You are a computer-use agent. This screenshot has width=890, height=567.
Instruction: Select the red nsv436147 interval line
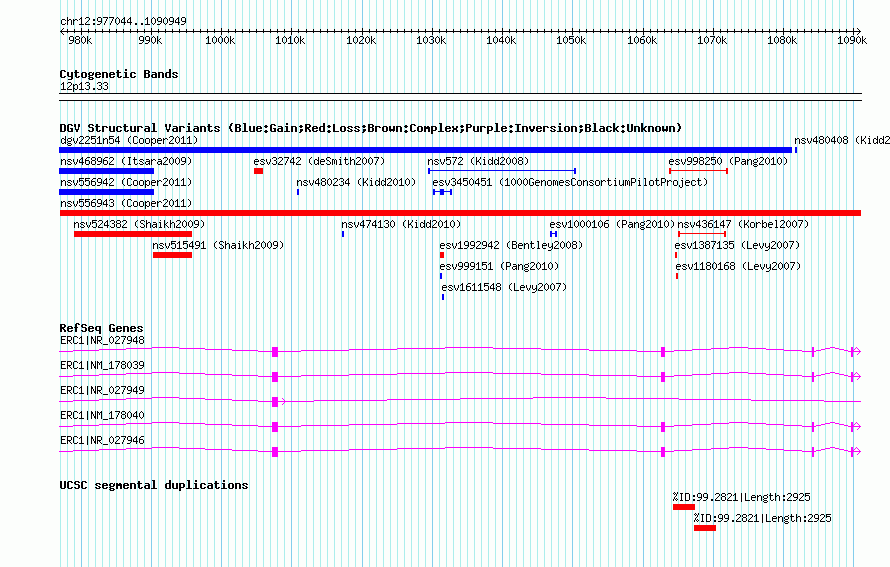coord(702,234)
